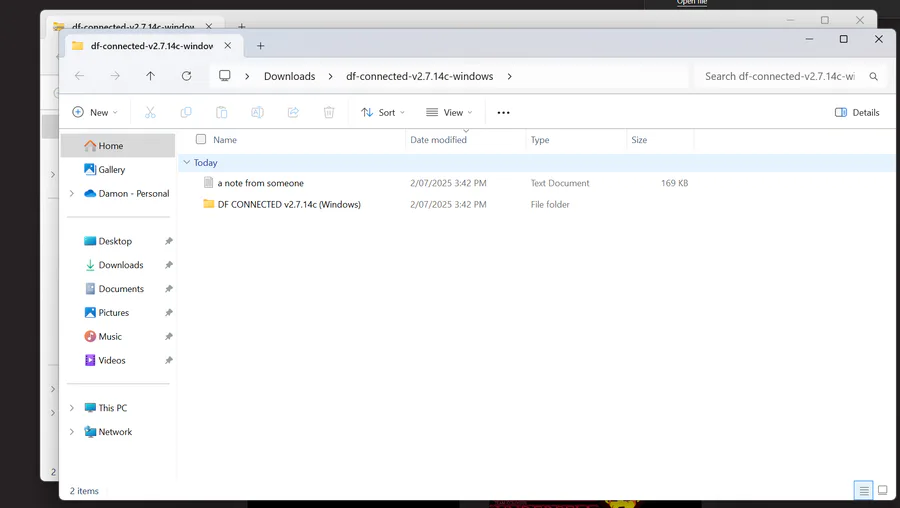Open Gallery in the navigation pane
The height and width of the screenshot is (508, 900).
(111, 169)
